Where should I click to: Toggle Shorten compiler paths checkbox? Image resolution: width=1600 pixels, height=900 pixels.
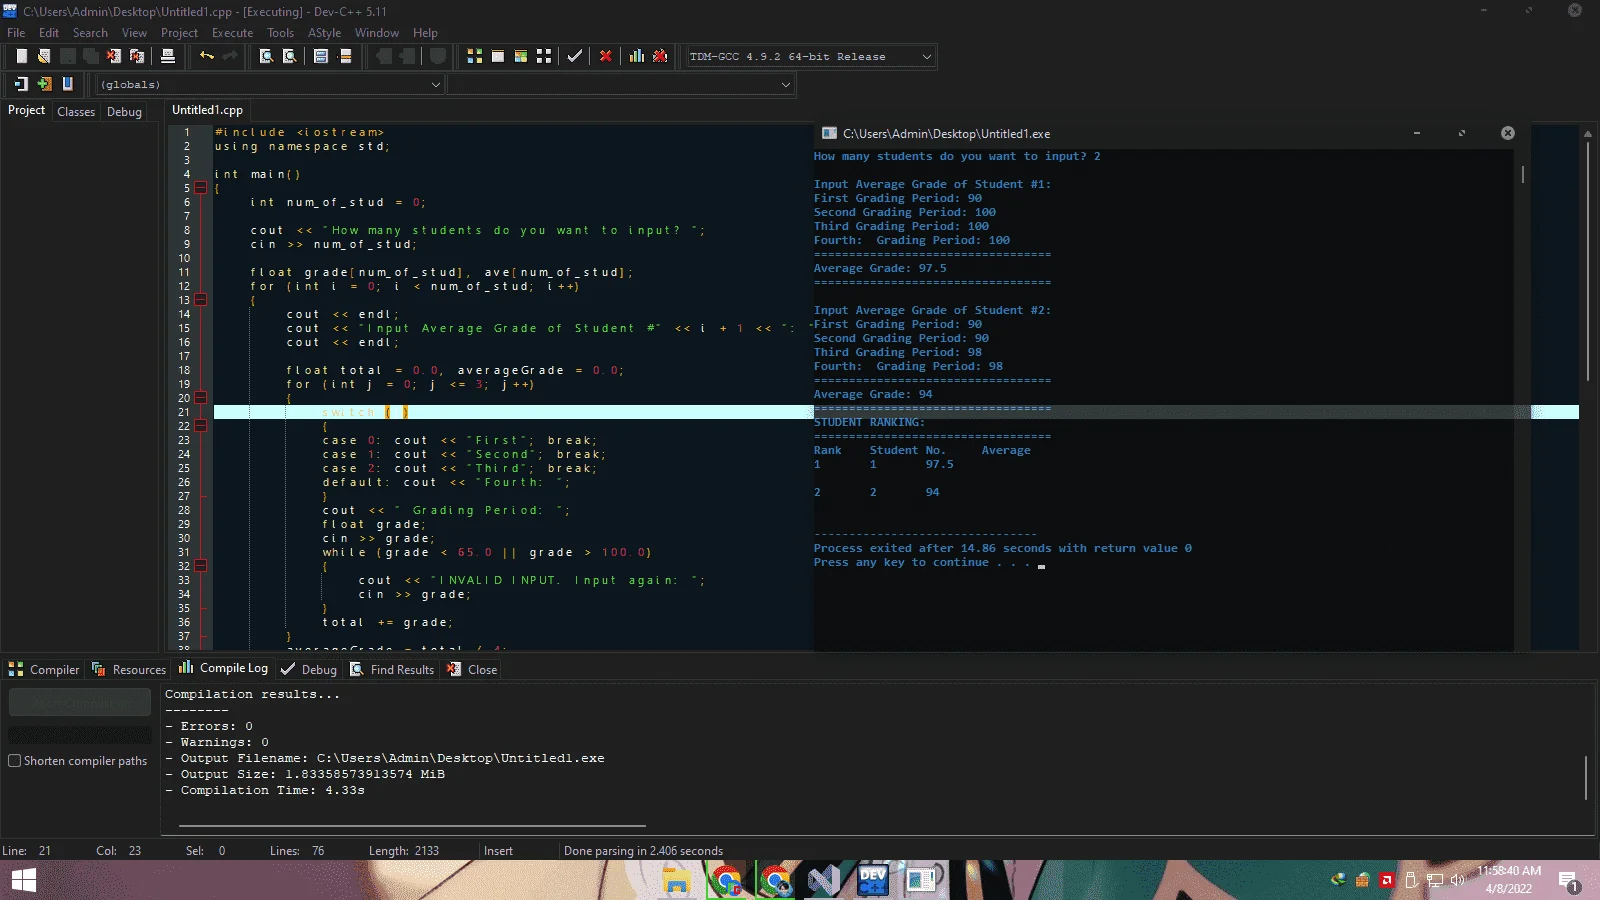[x=15, y=760]
